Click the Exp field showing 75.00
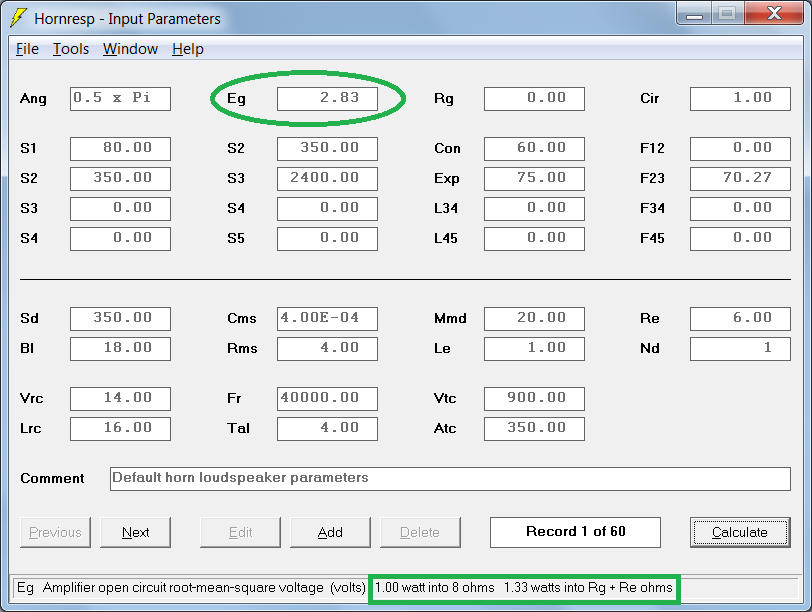This screenshot has width=812, height=612. tap(534, 179)
